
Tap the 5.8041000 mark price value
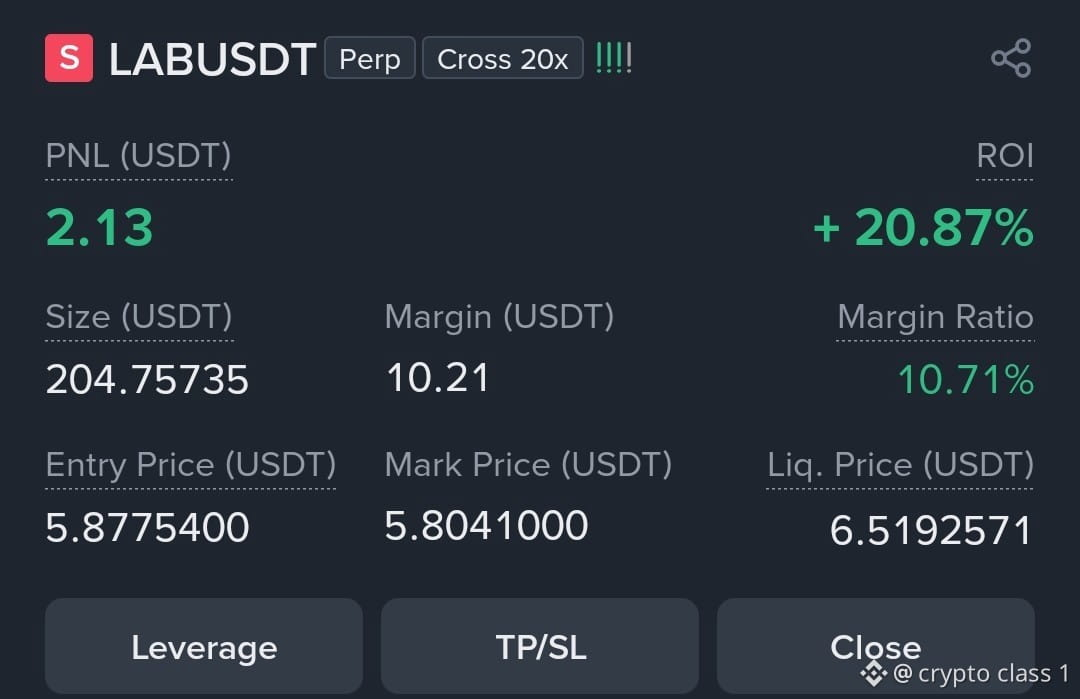point(486,525)
